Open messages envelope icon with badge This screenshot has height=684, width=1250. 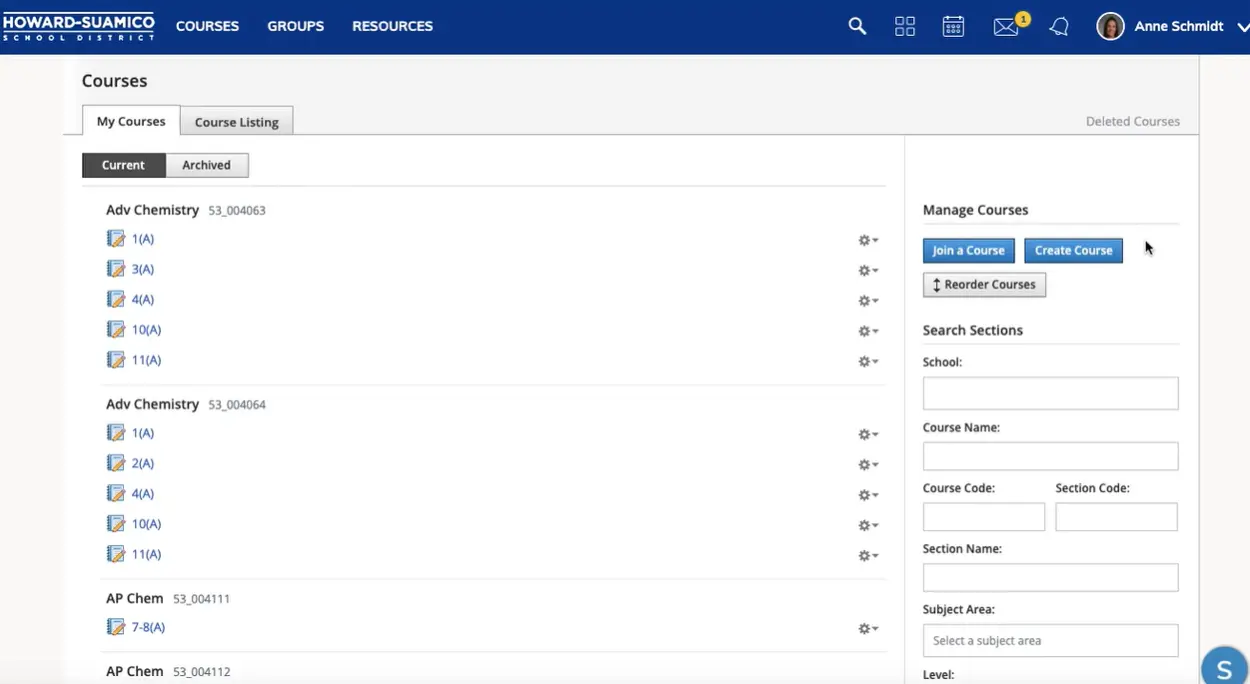(1006, 27)
